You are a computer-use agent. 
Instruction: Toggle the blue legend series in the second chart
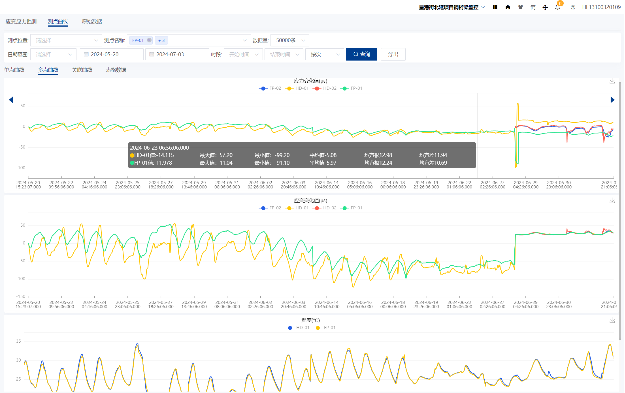[x=271, y=208]
